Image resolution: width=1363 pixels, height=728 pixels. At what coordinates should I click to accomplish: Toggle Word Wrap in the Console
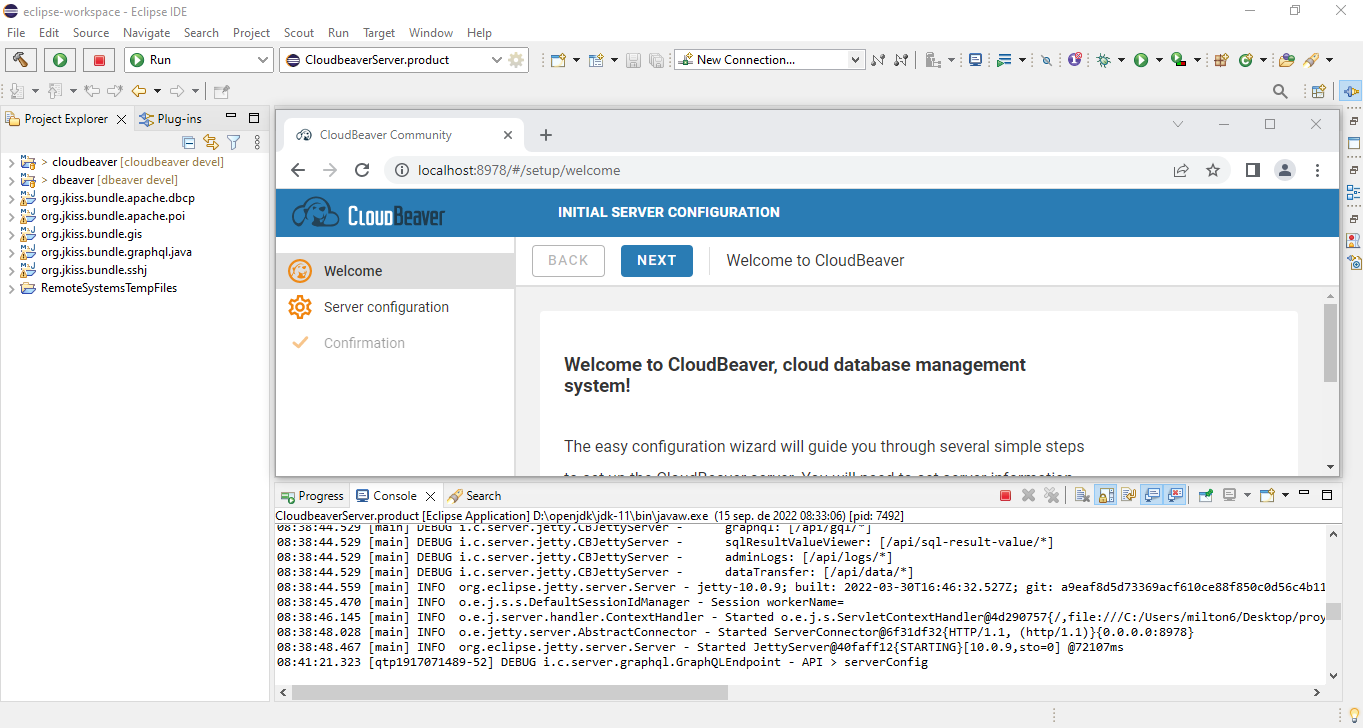tap(1128, 494)
